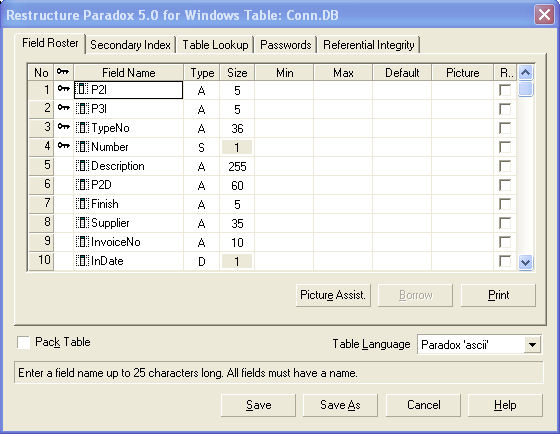Click the key icon for the TypeNo row
This screenshot has height=436, width=560.
tap(64, 126)
